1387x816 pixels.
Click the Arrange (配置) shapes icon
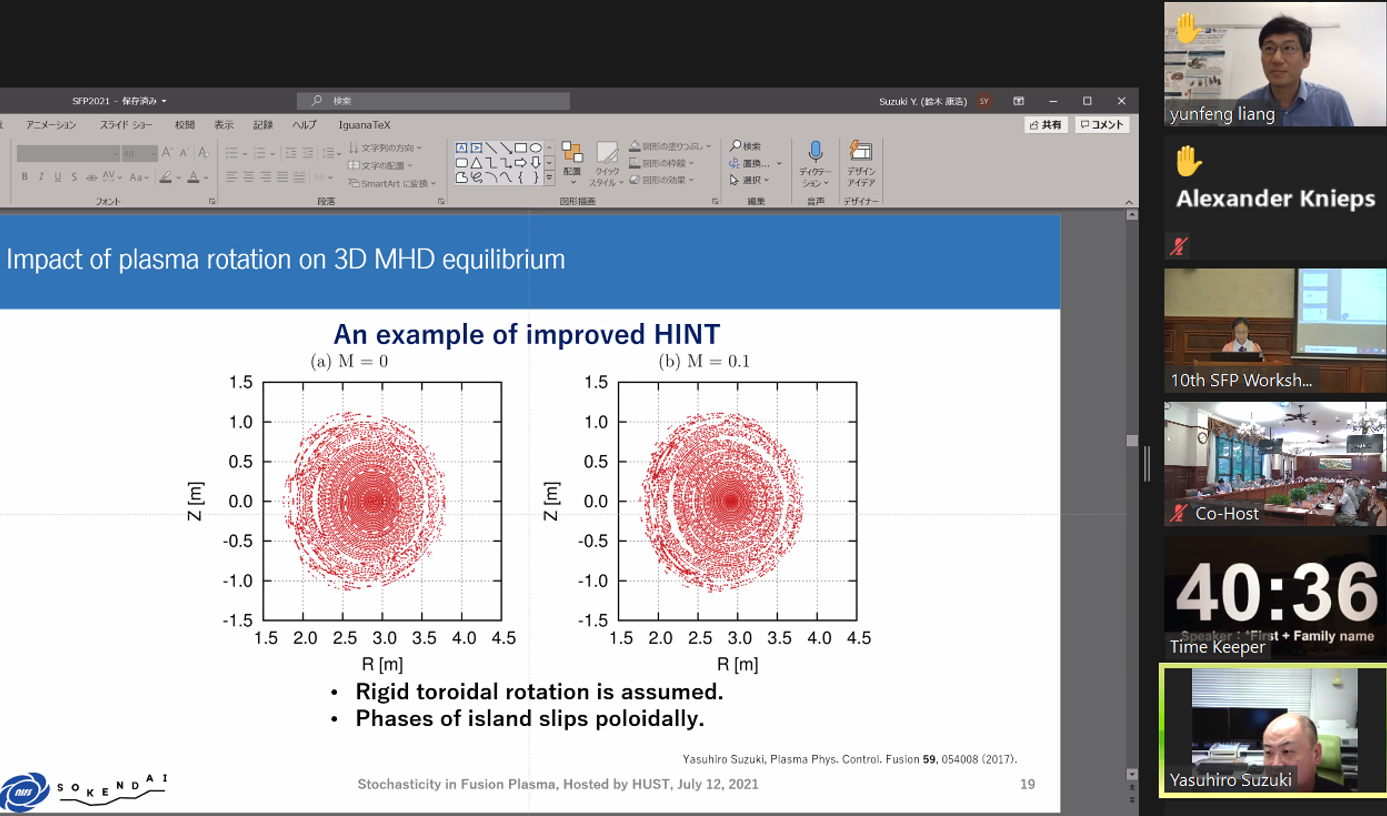[x=572, y=153]
